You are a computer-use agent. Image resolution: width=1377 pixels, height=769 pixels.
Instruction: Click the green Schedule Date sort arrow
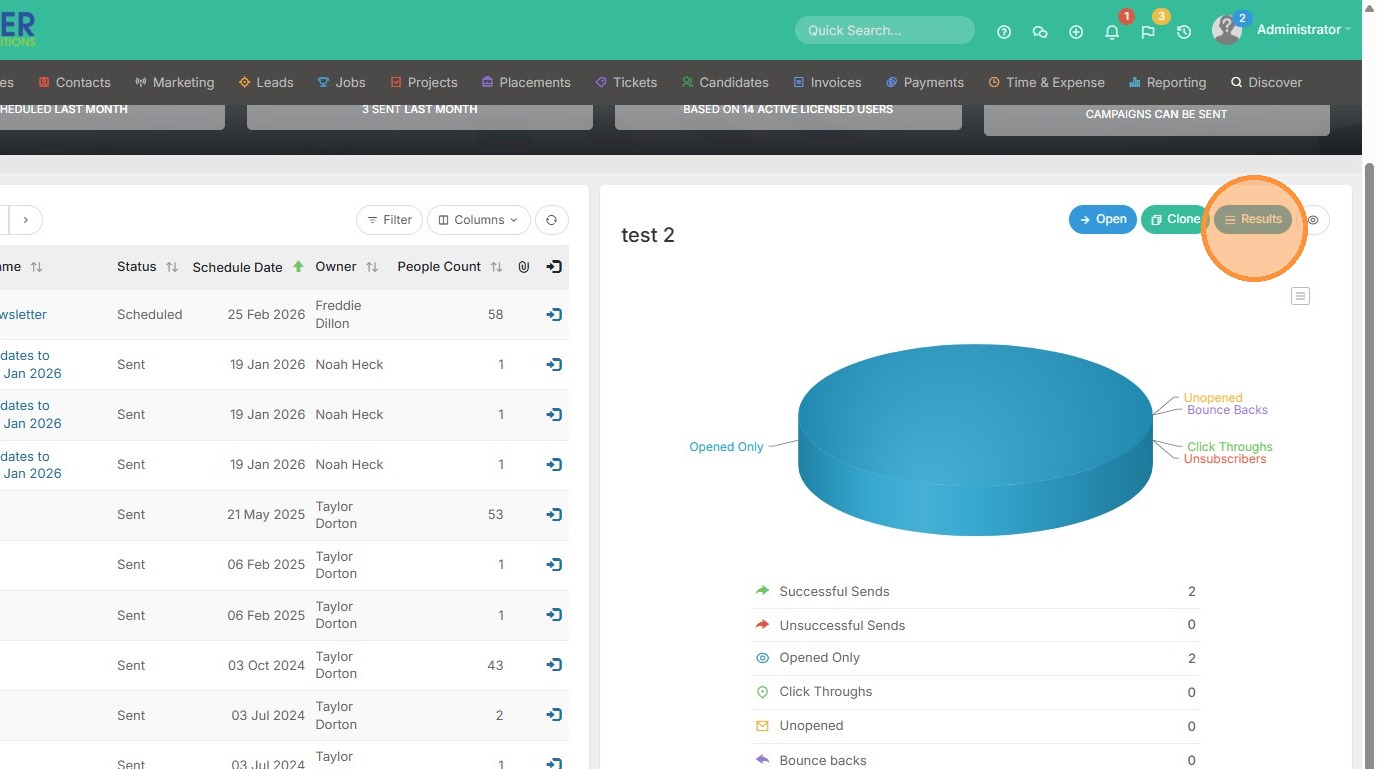tap(298, 267)
